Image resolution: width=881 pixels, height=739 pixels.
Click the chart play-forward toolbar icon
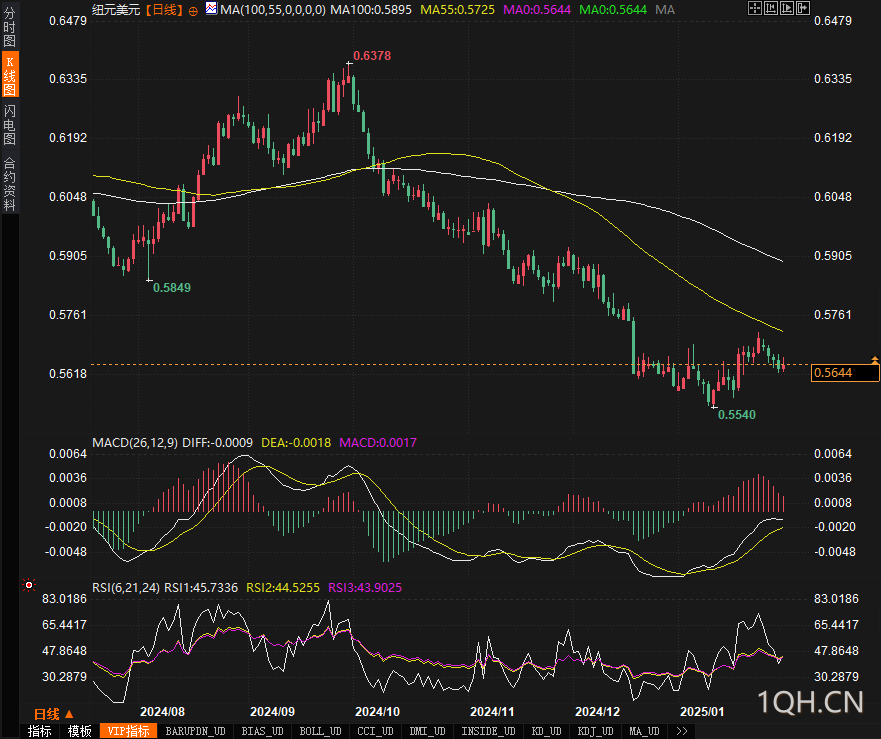click(787, 8)
